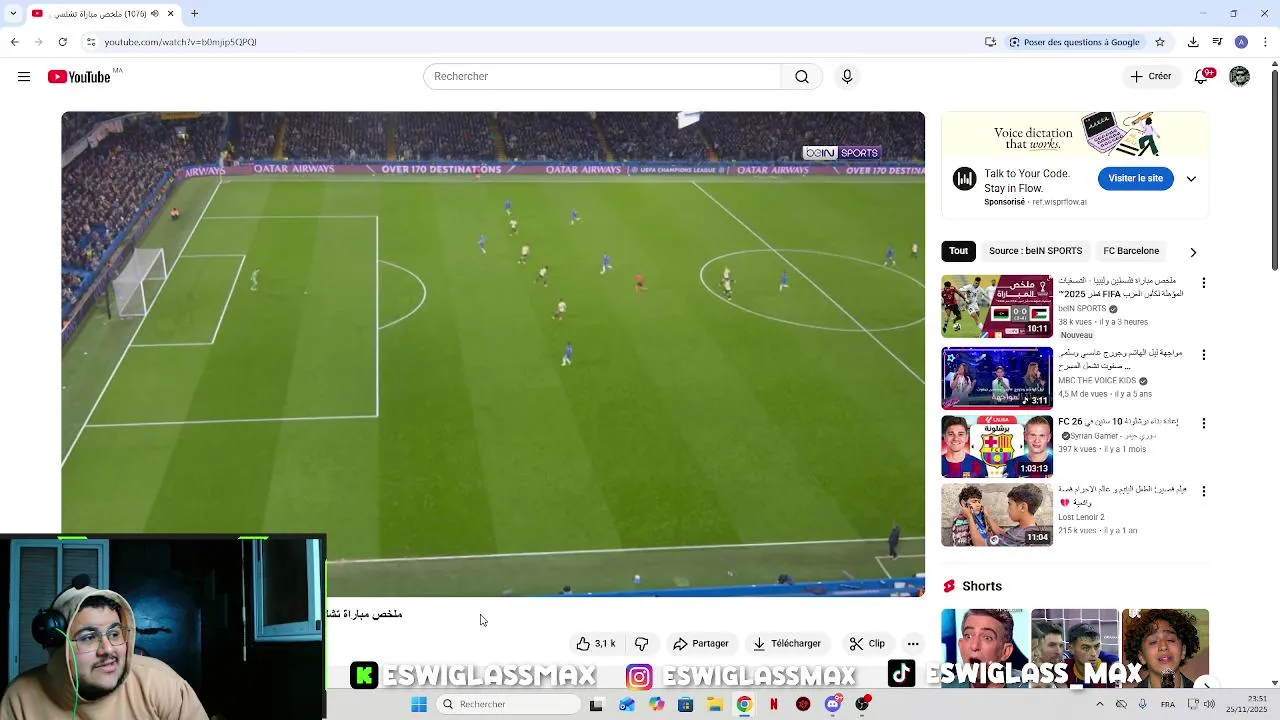This screenshot has height=720, width=1280.
Task: Open Netflix from the taskbar
Action: 774,704
